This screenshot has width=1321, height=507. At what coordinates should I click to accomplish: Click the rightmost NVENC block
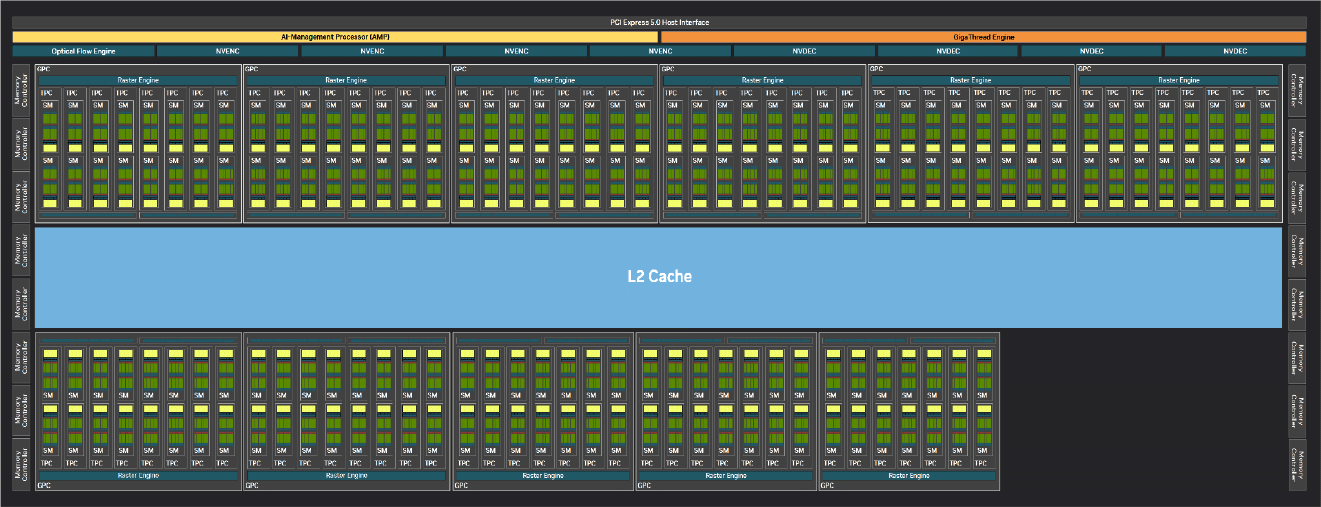click(x=659, y=50)
